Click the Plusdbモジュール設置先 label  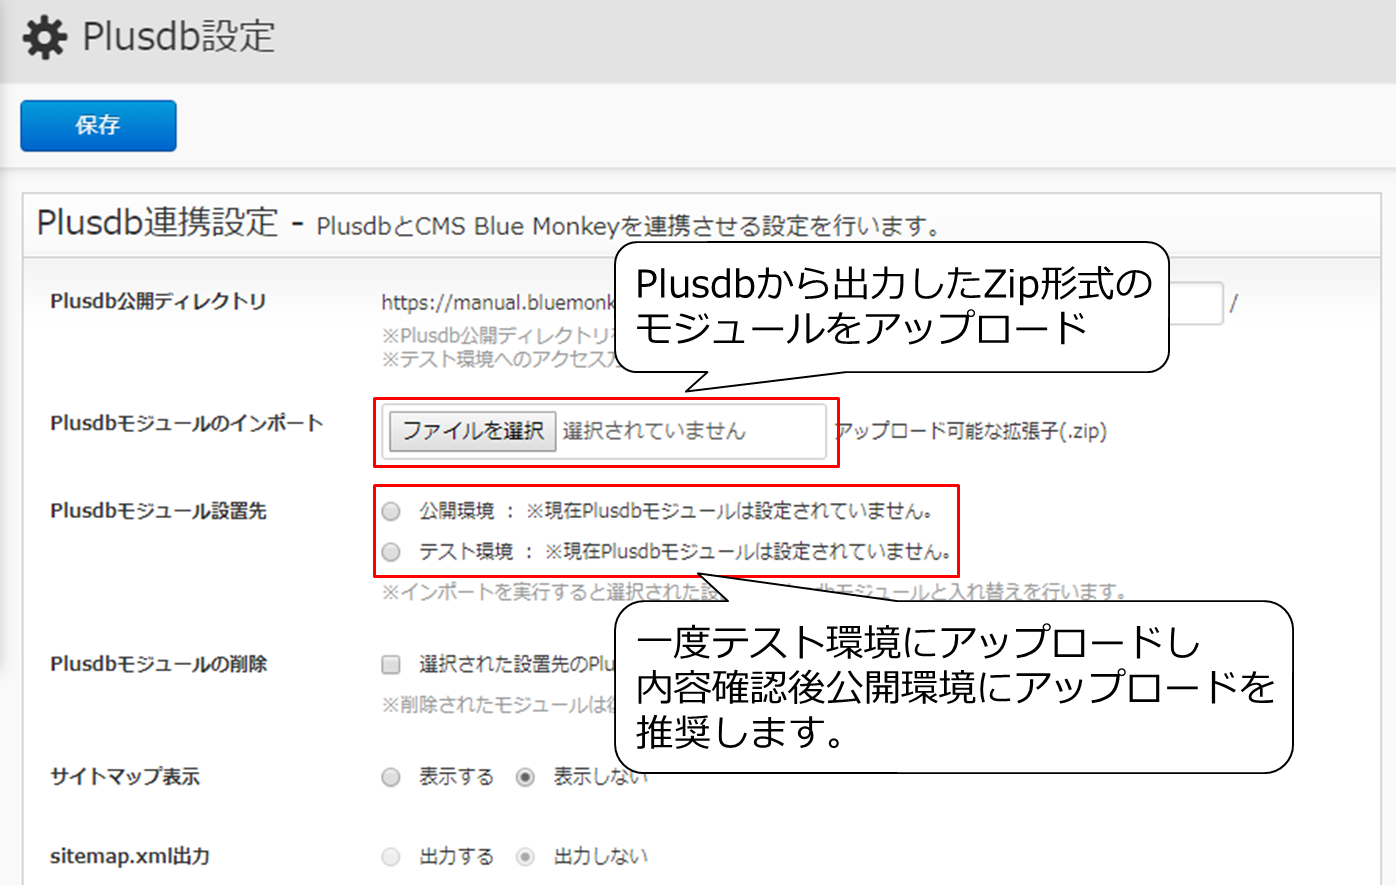tap(158, 511)
